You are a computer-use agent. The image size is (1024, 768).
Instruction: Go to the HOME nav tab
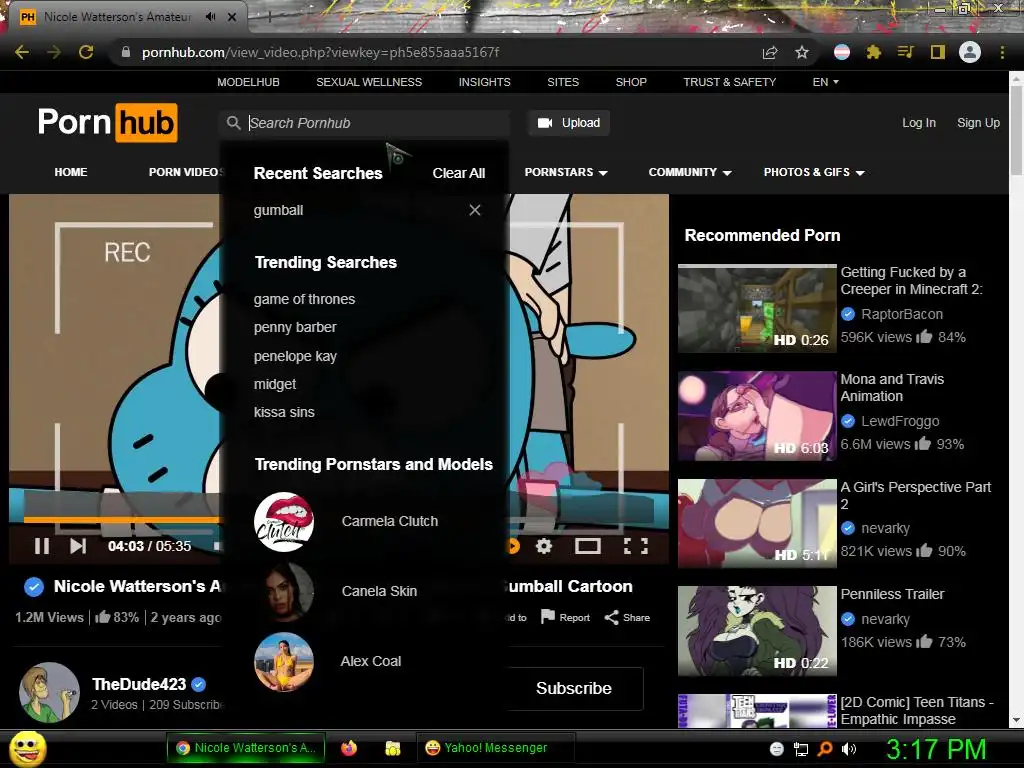click(x=71, y=172)
